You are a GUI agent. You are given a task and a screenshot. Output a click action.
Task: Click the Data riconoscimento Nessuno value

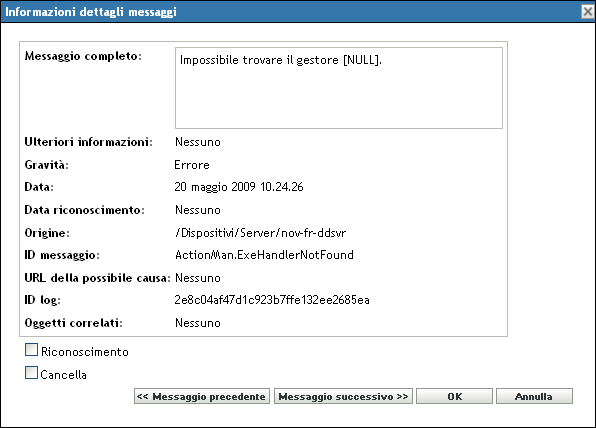coord(198,210)
